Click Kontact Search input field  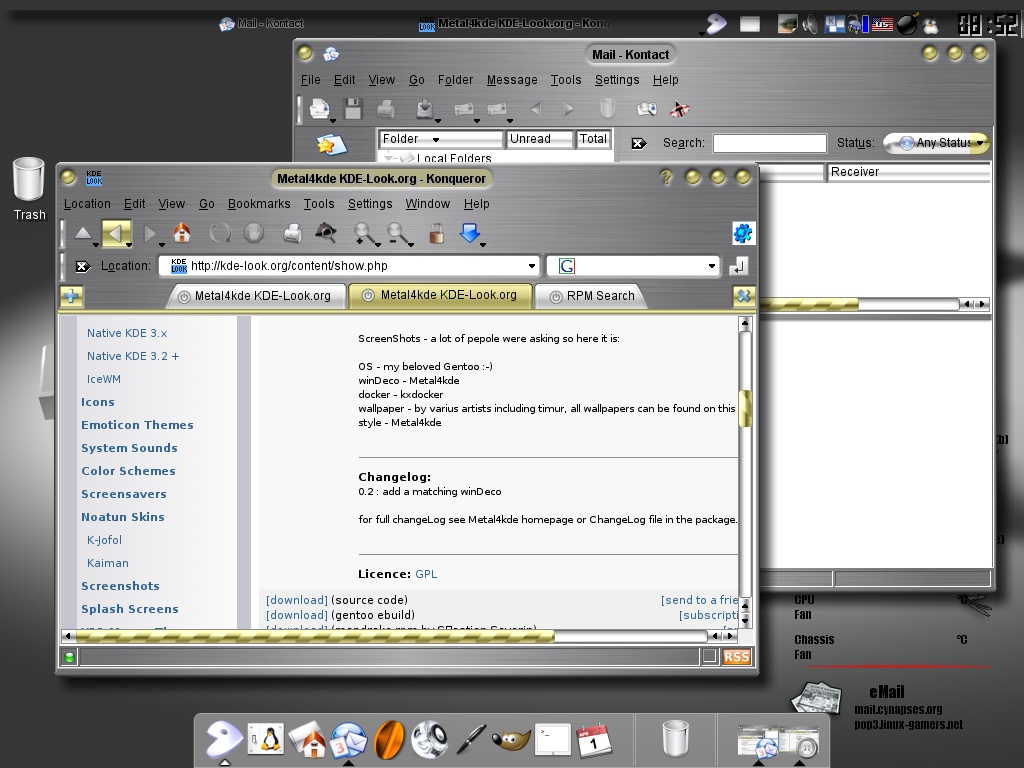pos(769,143)
